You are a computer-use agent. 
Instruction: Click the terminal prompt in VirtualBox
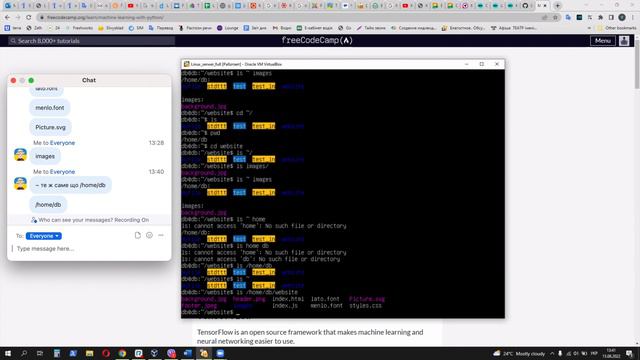tap(211, 312)
